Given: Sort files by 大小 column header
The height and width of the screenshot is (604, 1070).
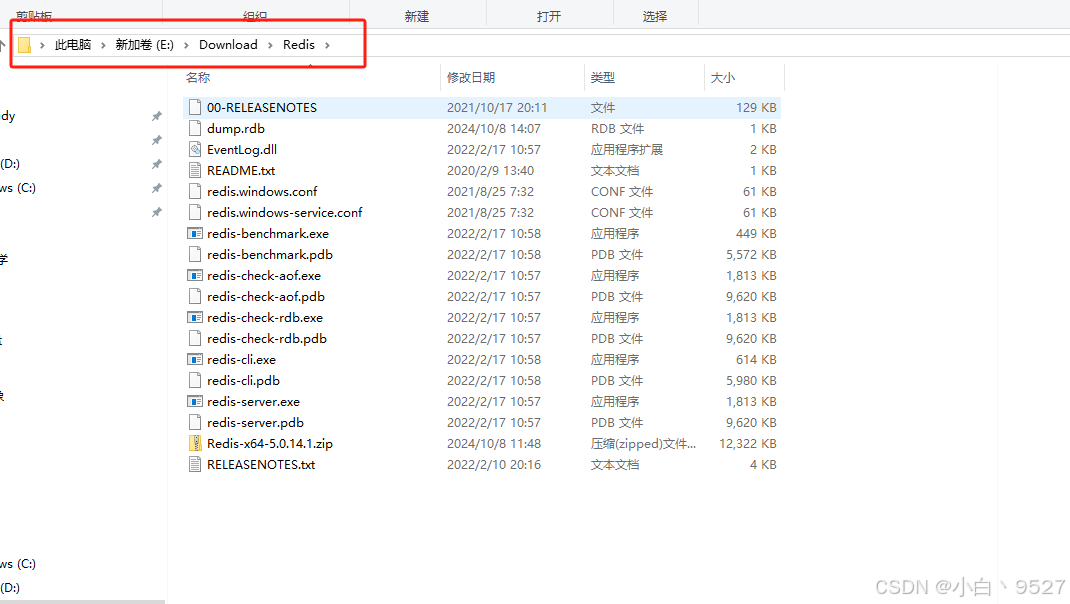Looking at the screenshot, I should point(723,78).
